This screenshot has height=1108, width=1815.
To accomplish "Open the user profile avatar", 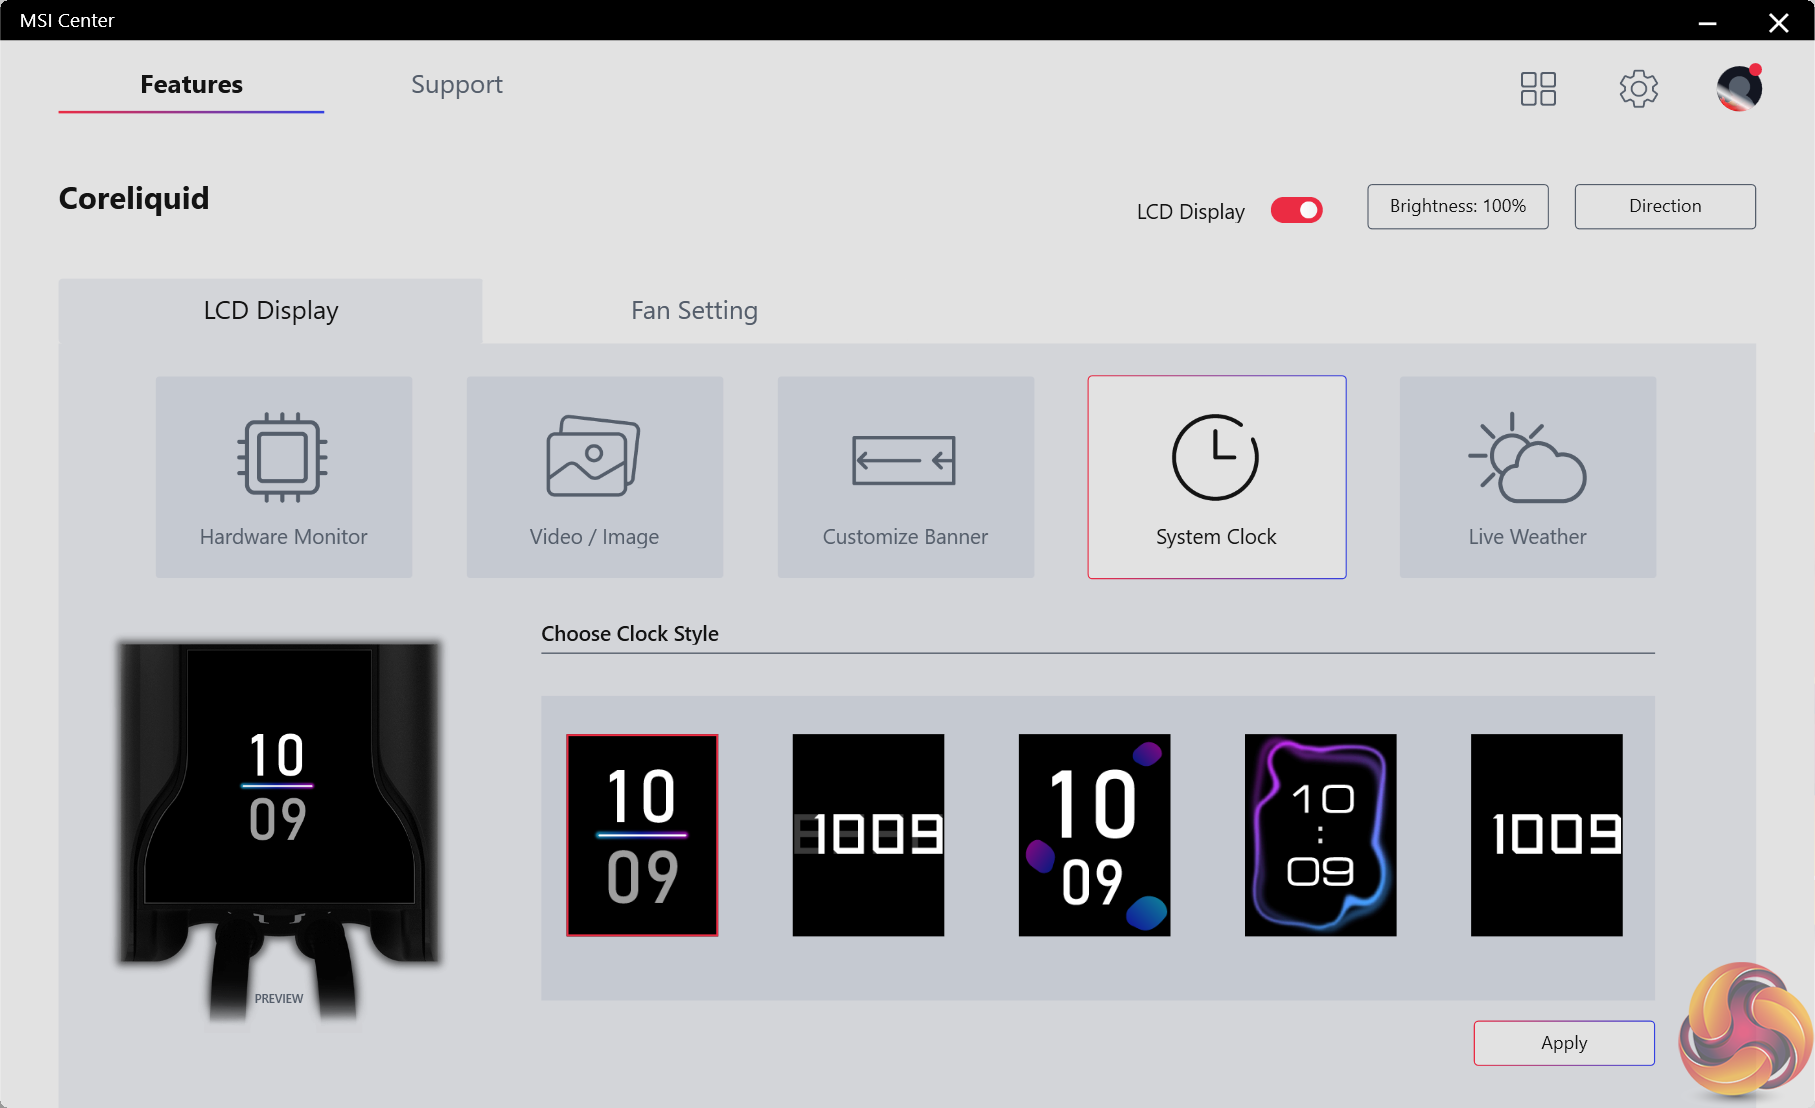I will point(1740,88).
